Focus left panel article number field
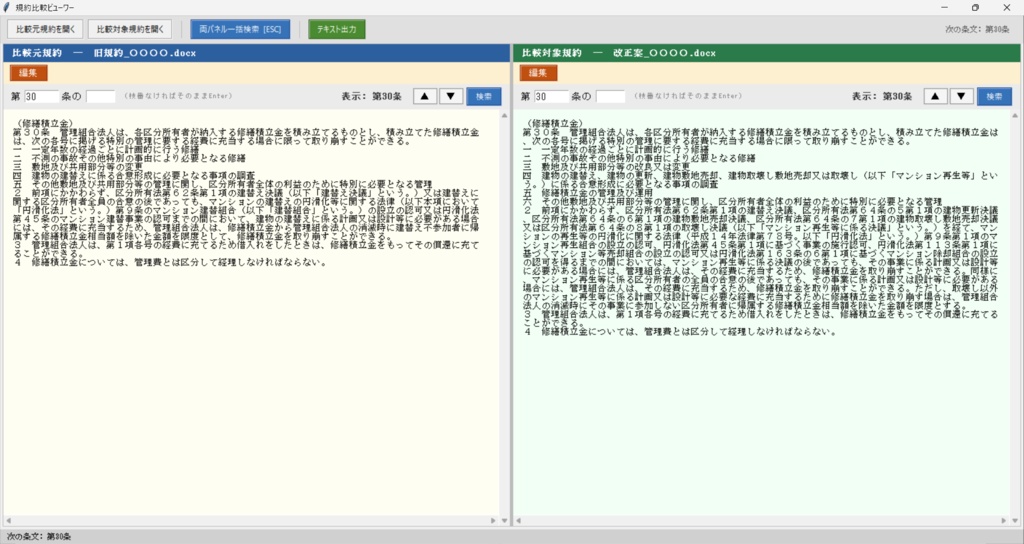This screenshot has width=1024, height=544. [x=42, y=97]
